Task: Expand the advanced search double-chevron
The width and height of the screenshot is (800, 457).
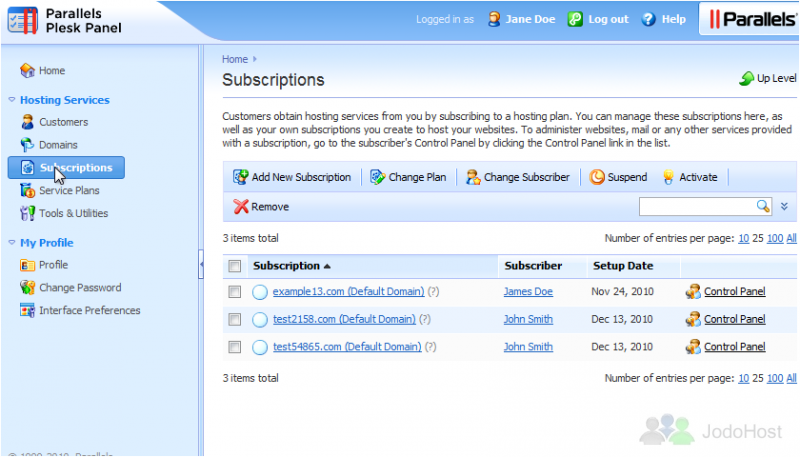Action: click(784, 207)
